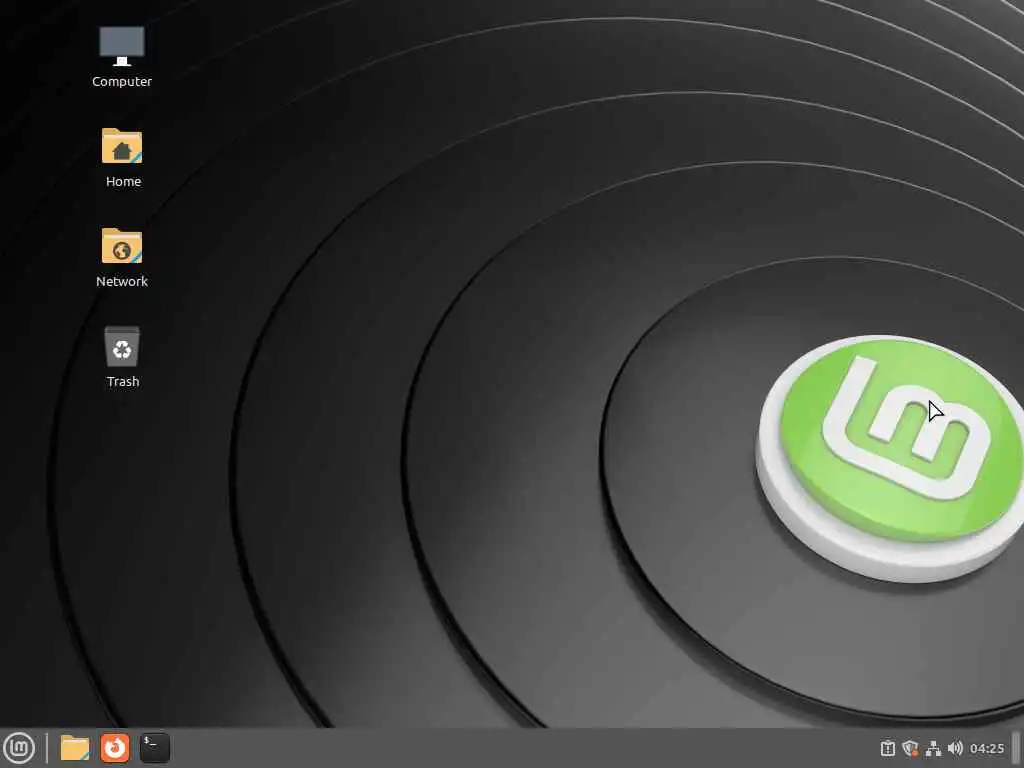Click the 'Network' label text
The width and height of the screenshot is (1024, 768).
122,281
